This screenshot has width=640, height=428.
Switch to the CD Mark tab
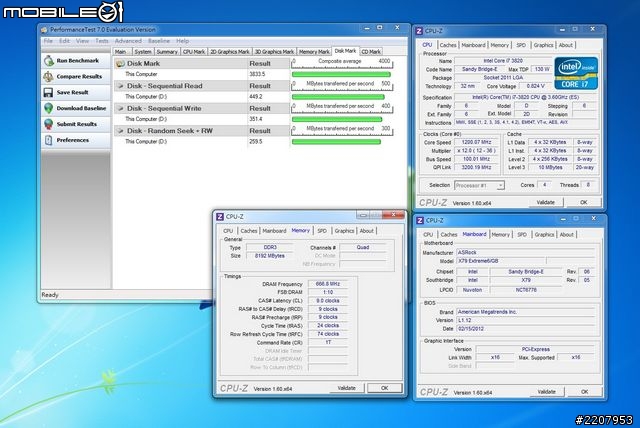point(371,52)
